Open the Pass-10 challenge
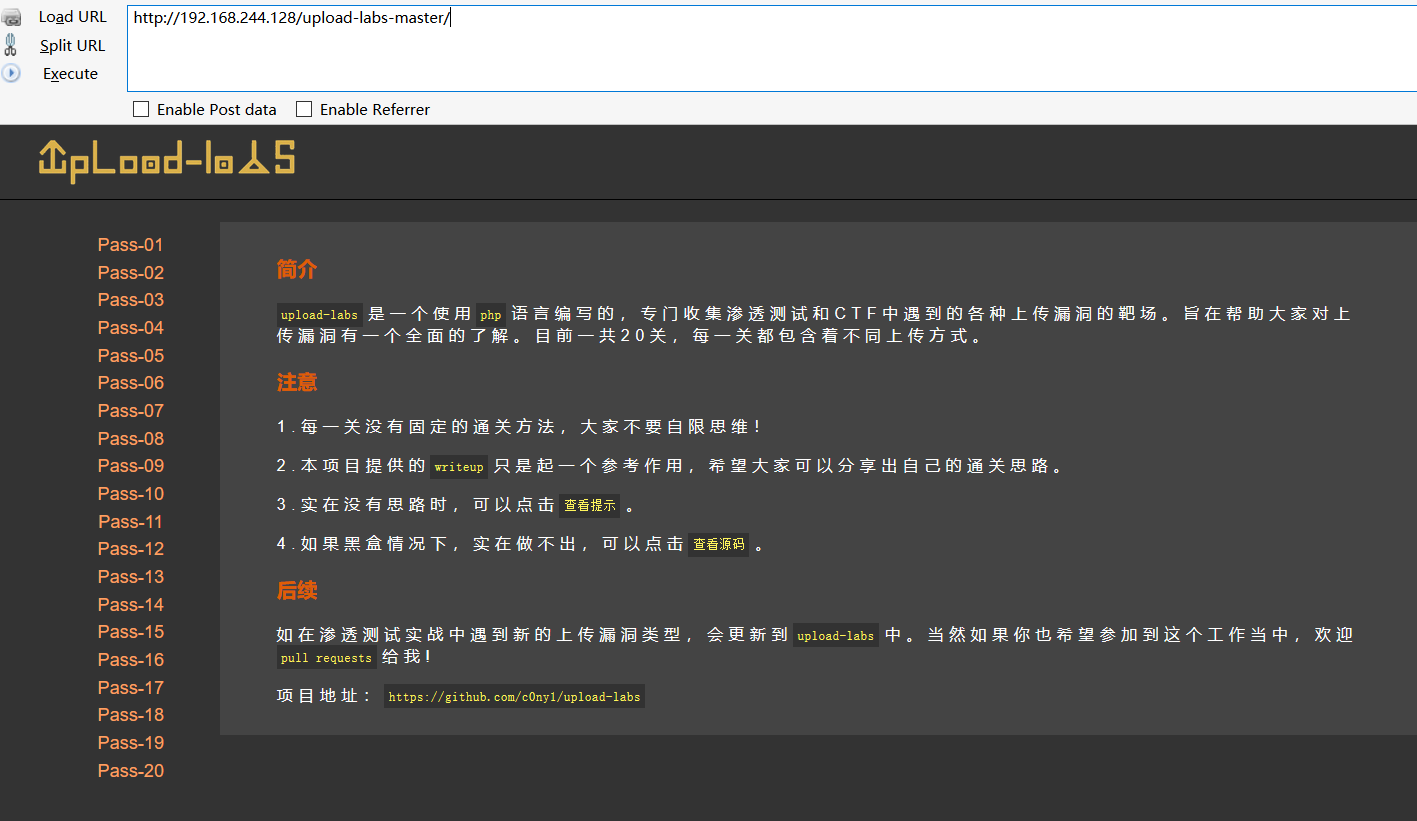 [x=130, y=493]
